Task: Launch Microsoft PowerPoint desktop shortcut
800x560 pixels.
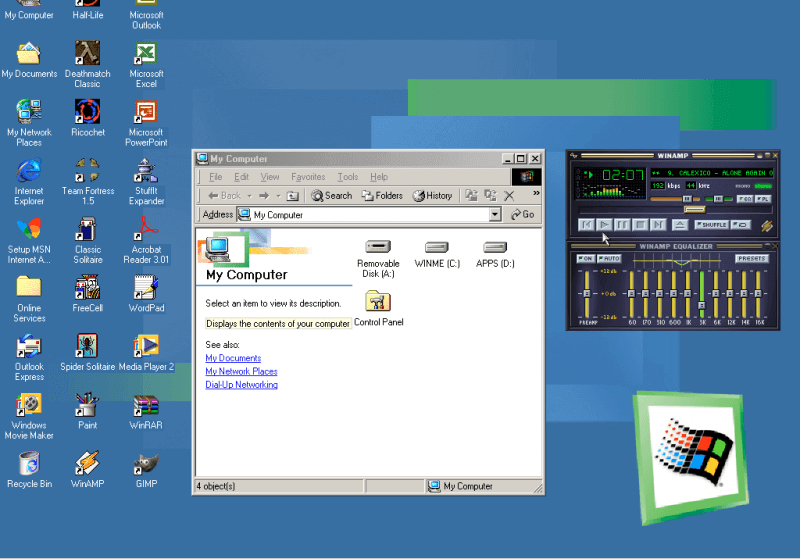Action: (146, 123)
